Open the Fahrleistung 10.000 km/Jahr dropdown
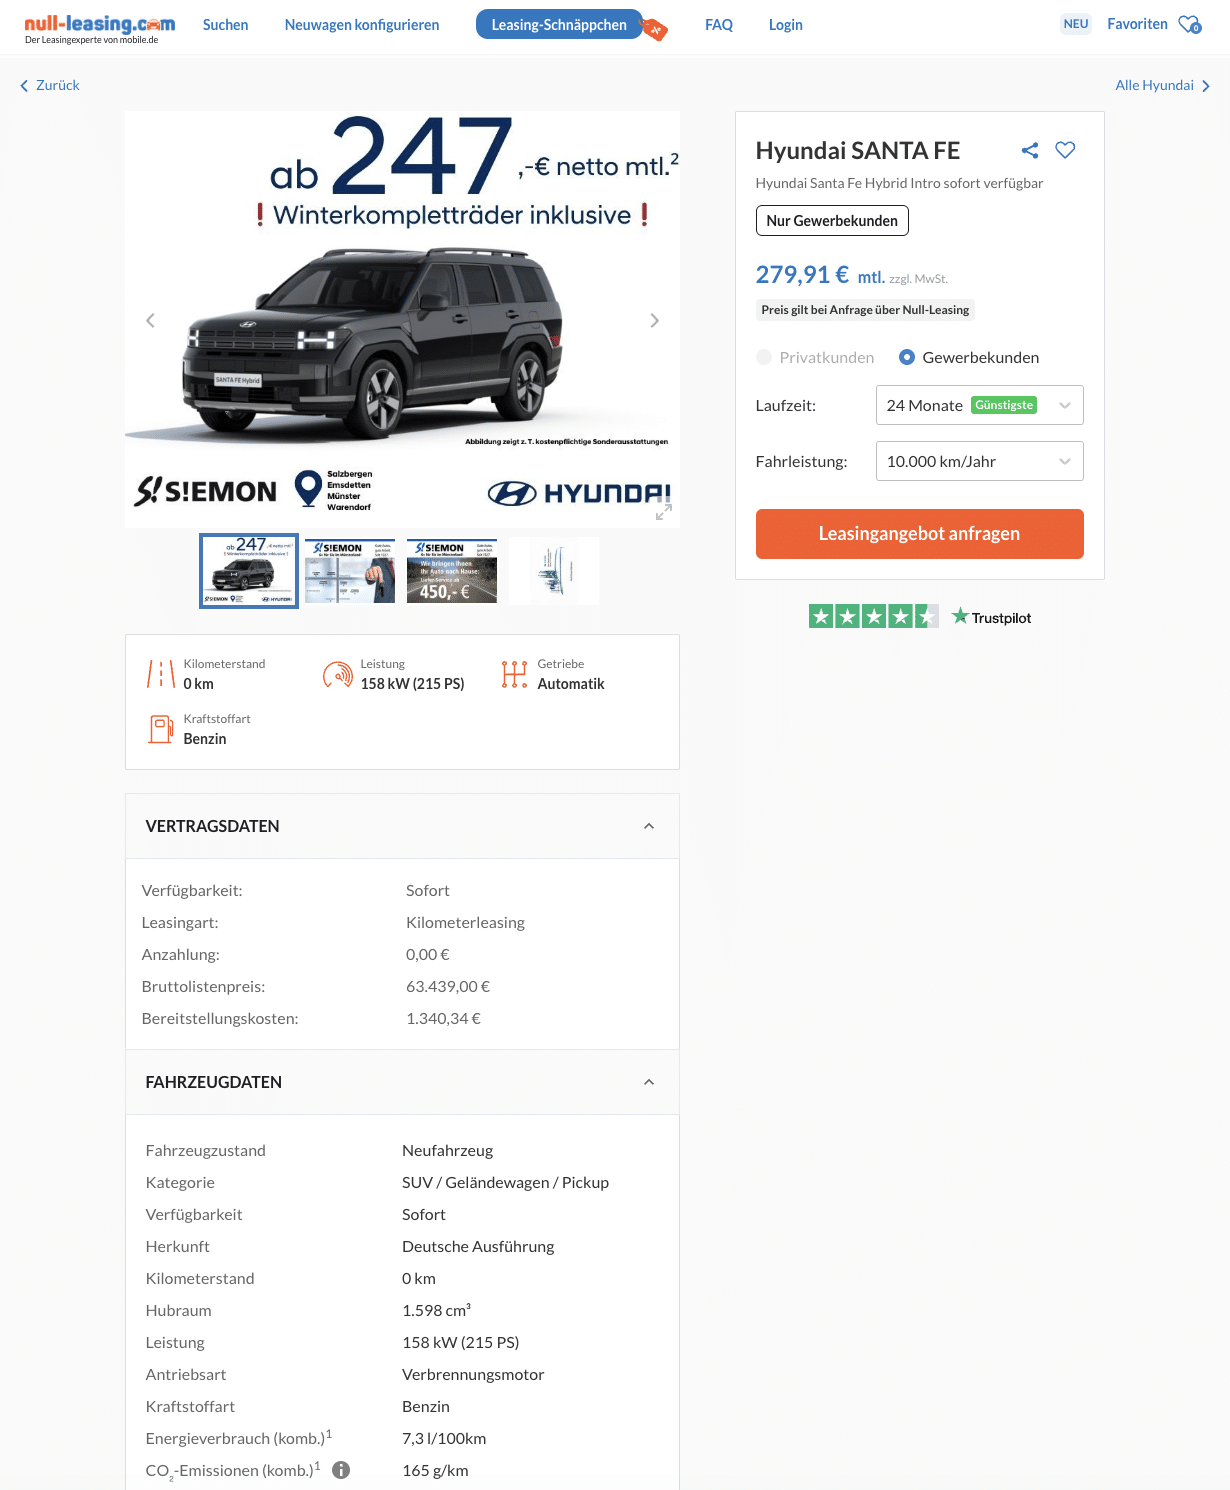 point(979,461)
